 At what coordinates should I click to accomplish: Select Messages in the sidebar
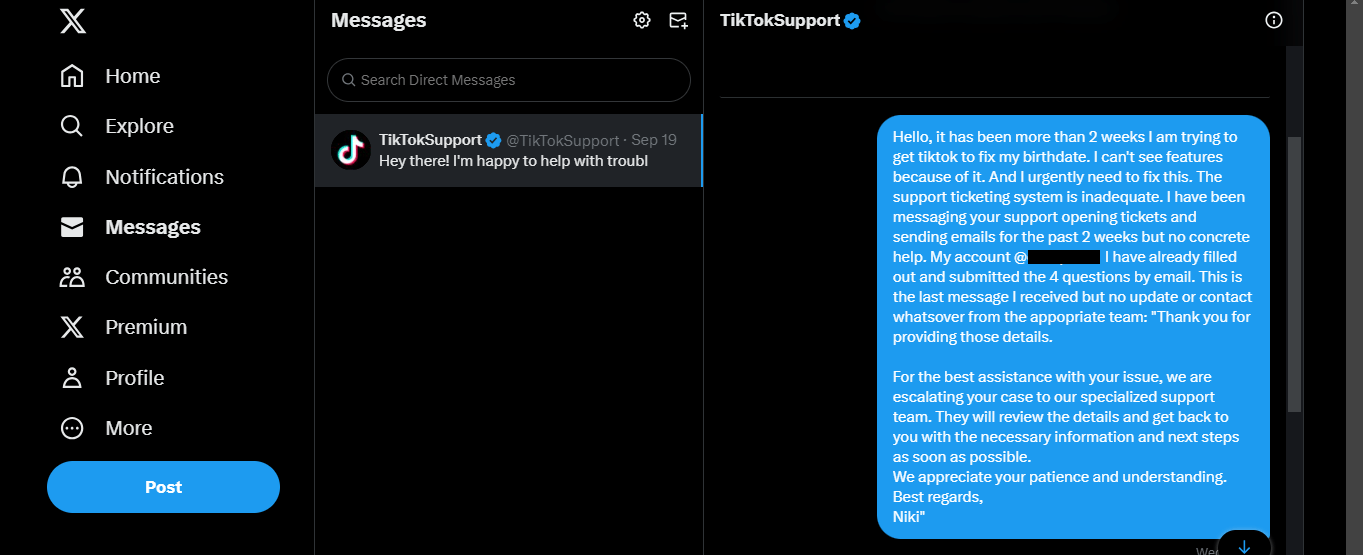[x=152, y=227]
